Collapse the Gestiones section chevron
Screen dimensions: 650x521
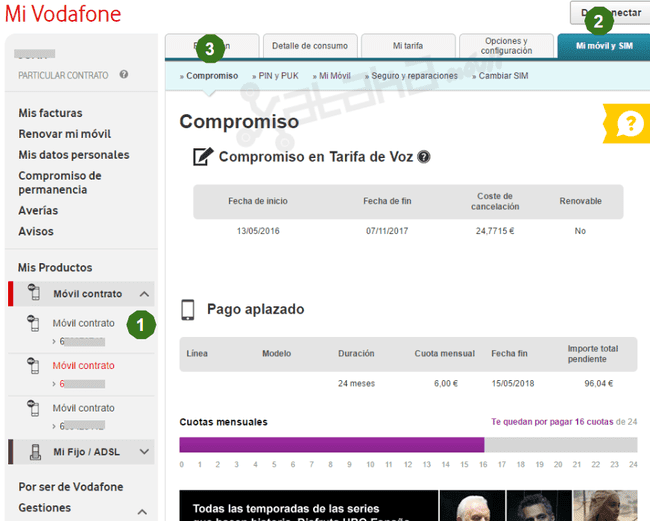(142, 512)
